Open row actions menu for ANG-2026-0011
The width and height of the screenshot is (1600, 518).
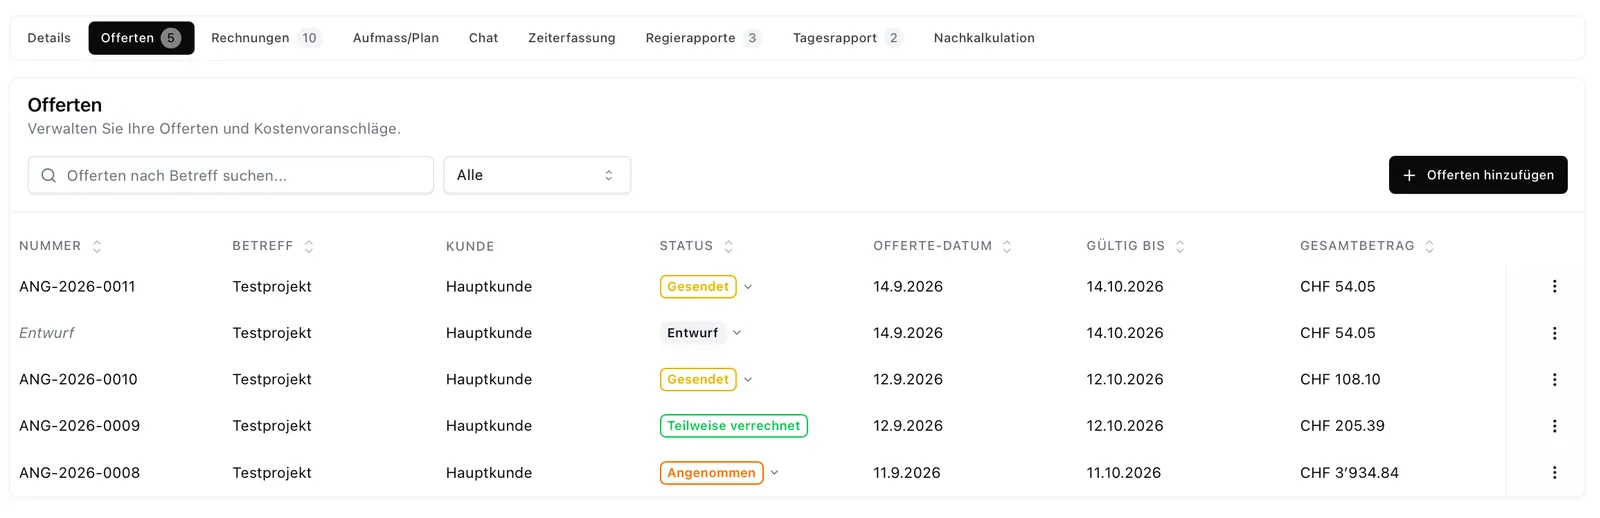(1554, 286)
